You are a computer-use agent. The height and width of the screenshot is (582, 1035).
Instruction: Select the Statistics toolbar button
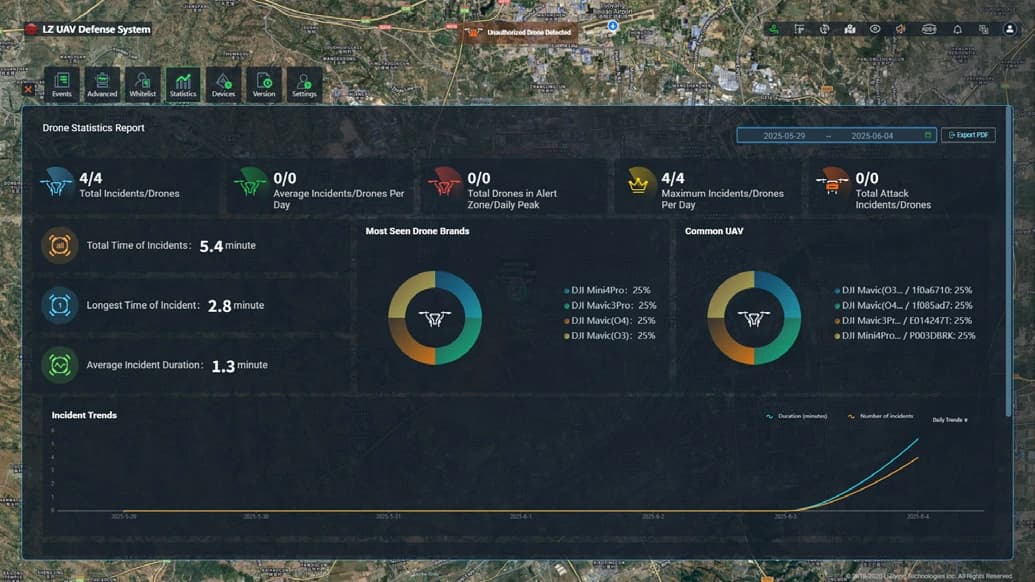tap(183, 84)
